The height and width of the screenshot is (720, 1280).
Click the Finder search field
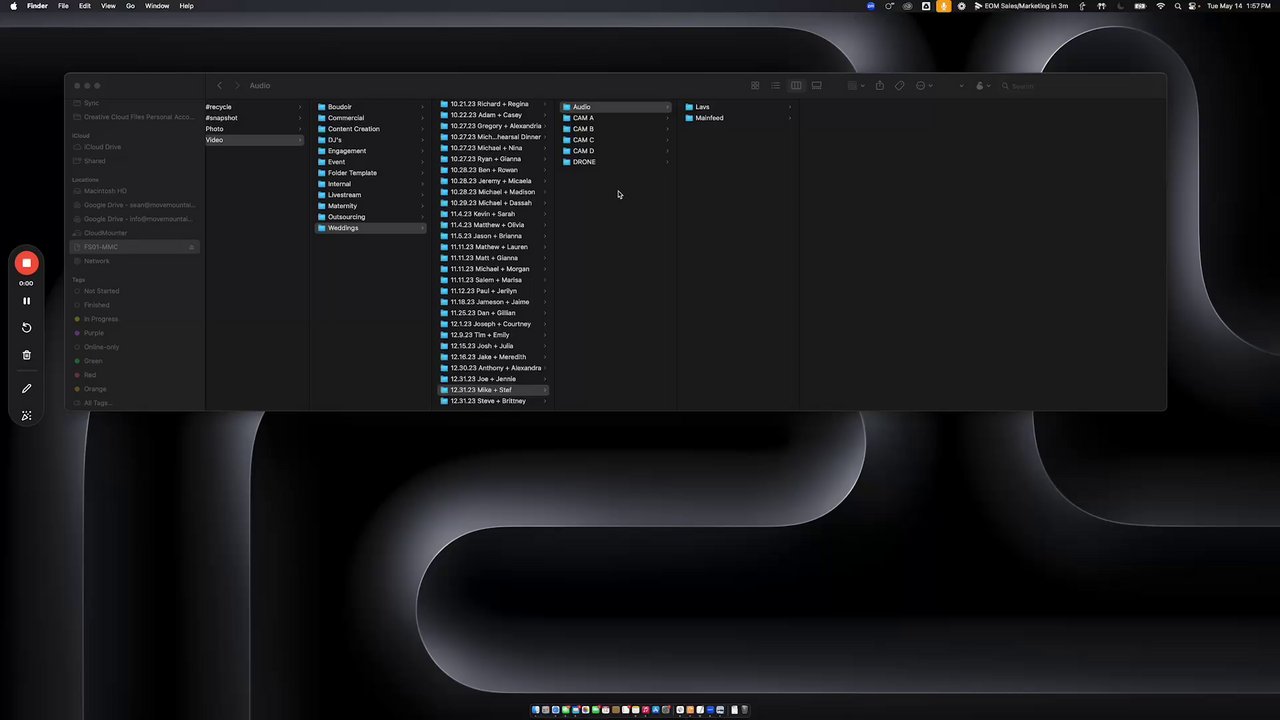pyautogui.click(x=1078, y=86)
